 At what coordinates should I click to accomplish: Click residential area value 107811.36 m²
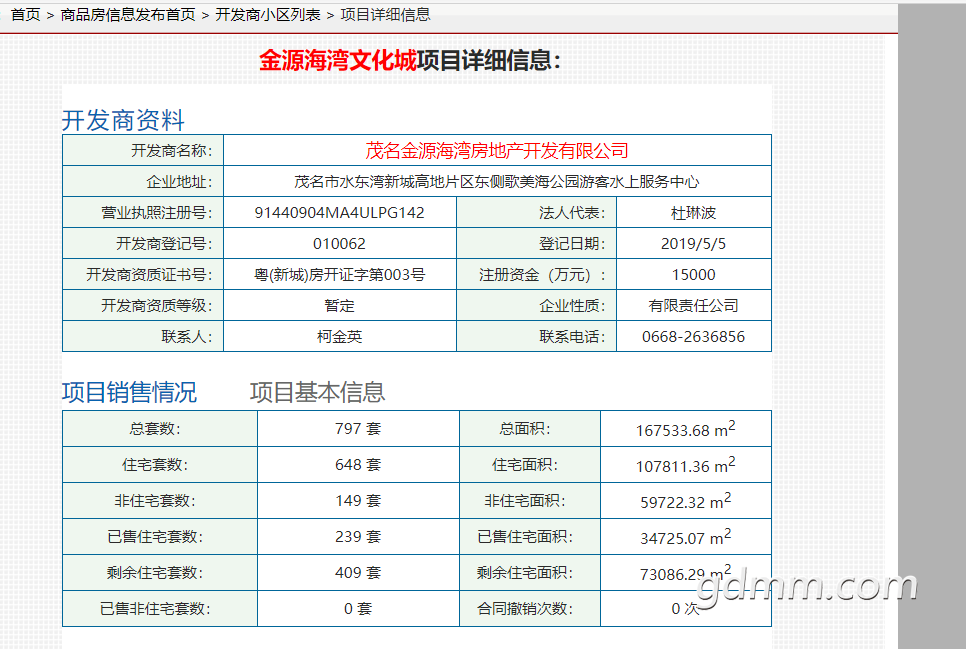[686, 465]
